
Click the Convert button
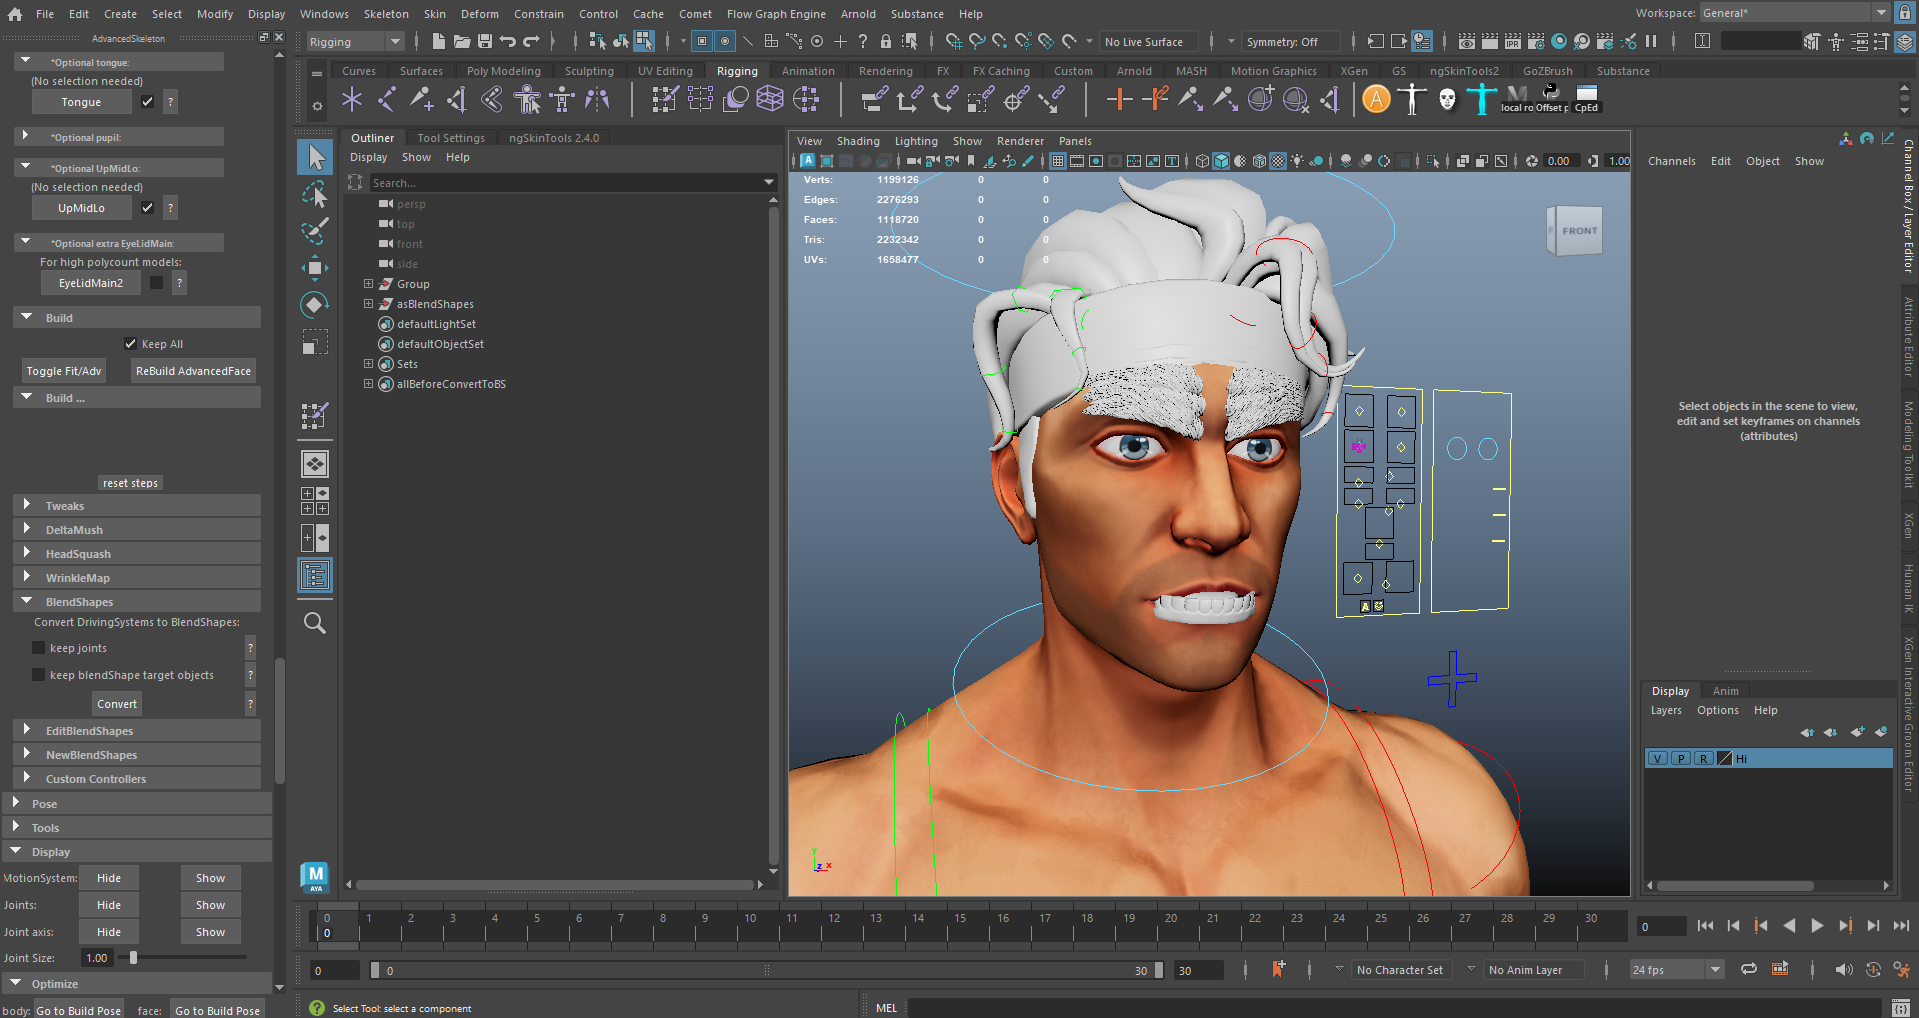[117, 704]
